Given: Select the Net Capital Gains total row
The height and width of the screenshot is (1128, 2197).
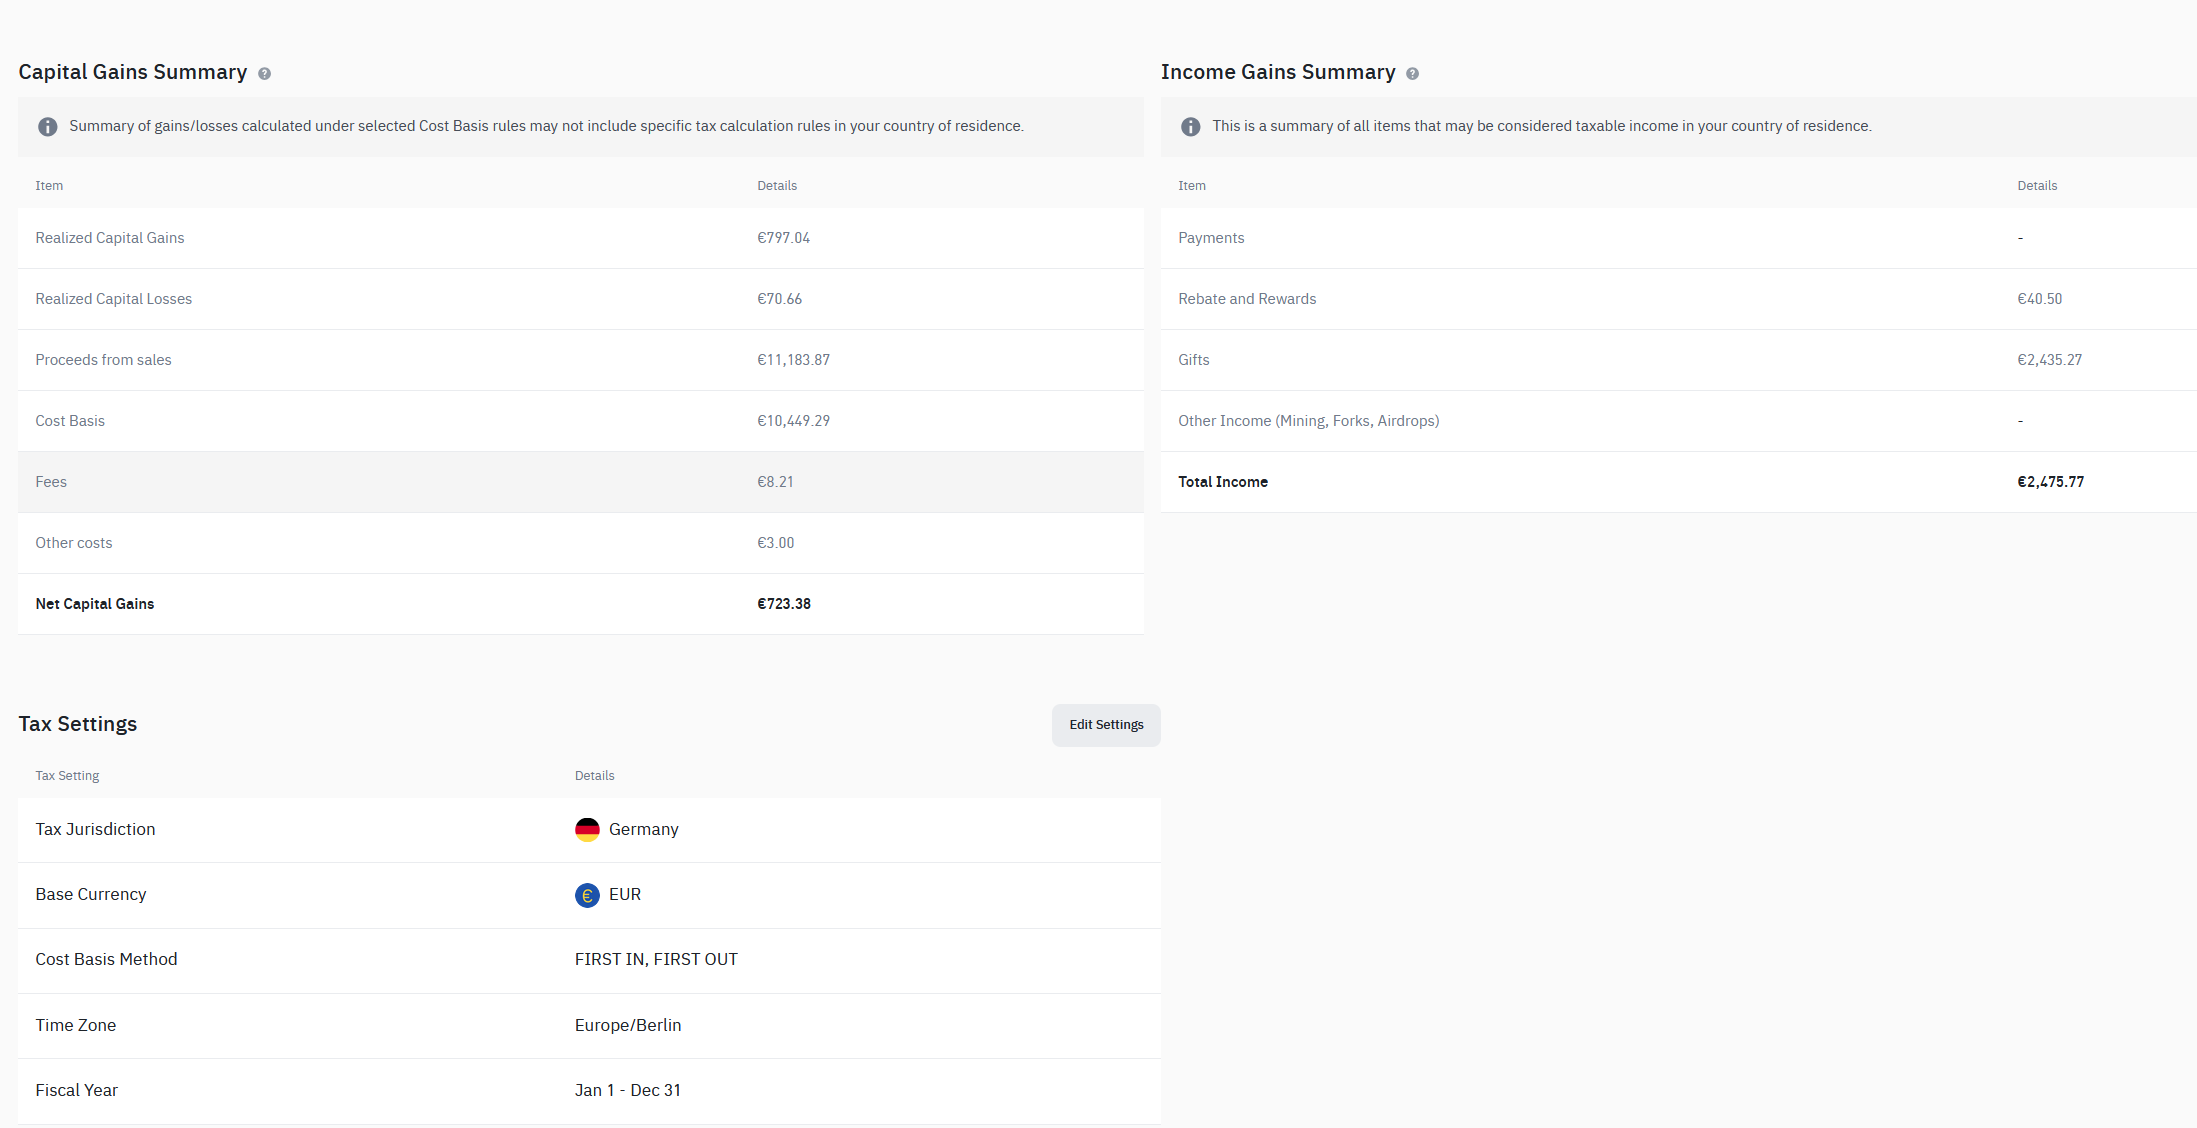Looking at the screenshot, I should tap(580, 604).
